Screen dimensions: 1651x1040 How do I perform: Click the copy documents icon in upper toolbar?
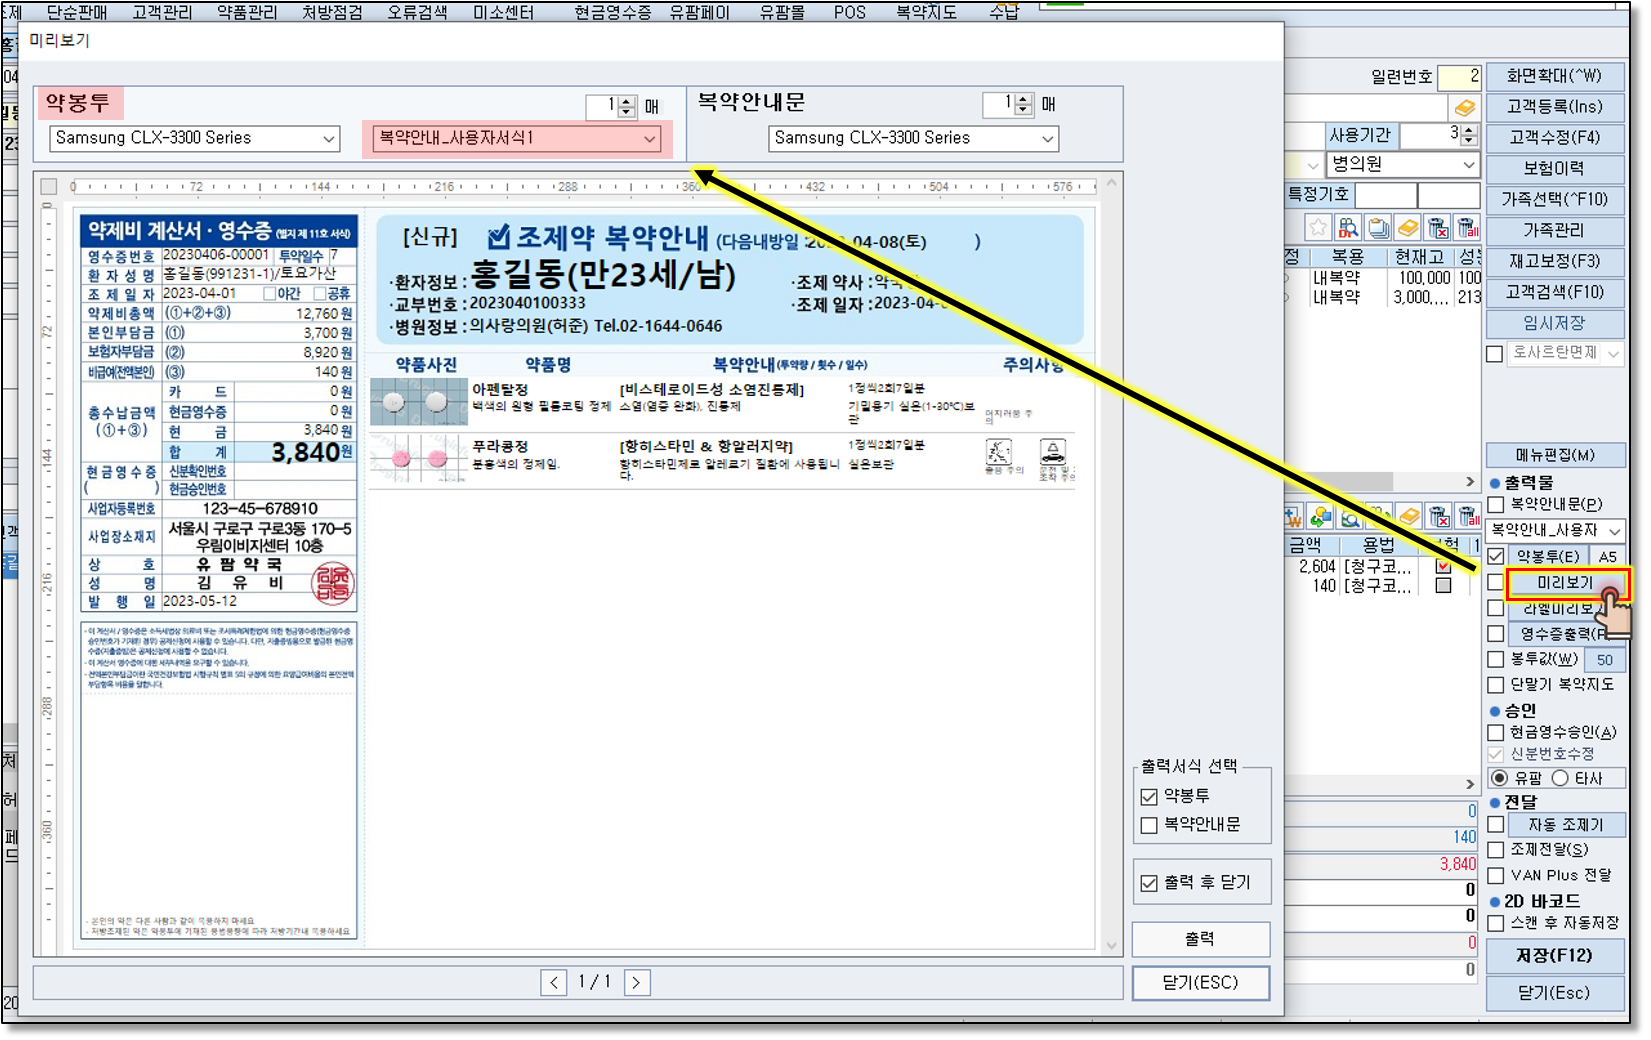(x=1378, y=228)
